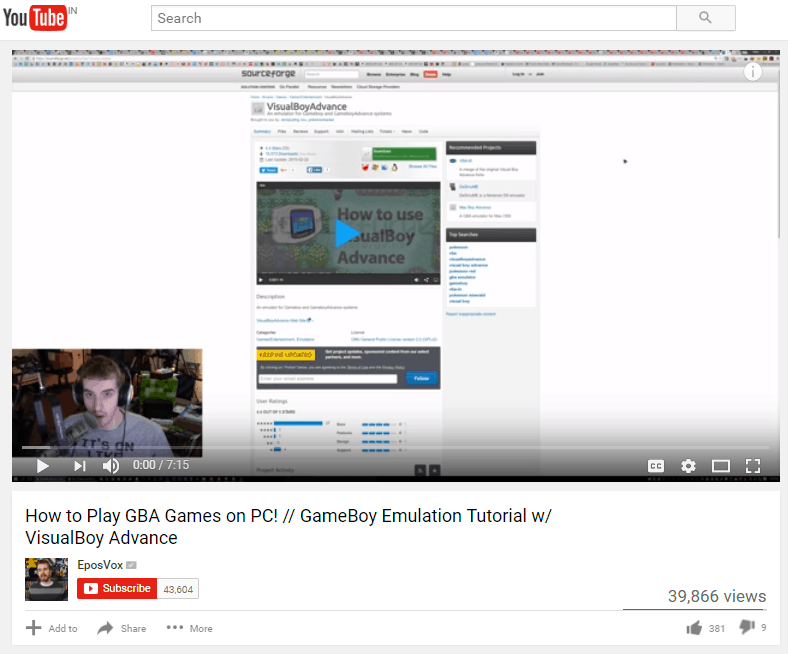
Task: Play the video
Action: [43, 466]
